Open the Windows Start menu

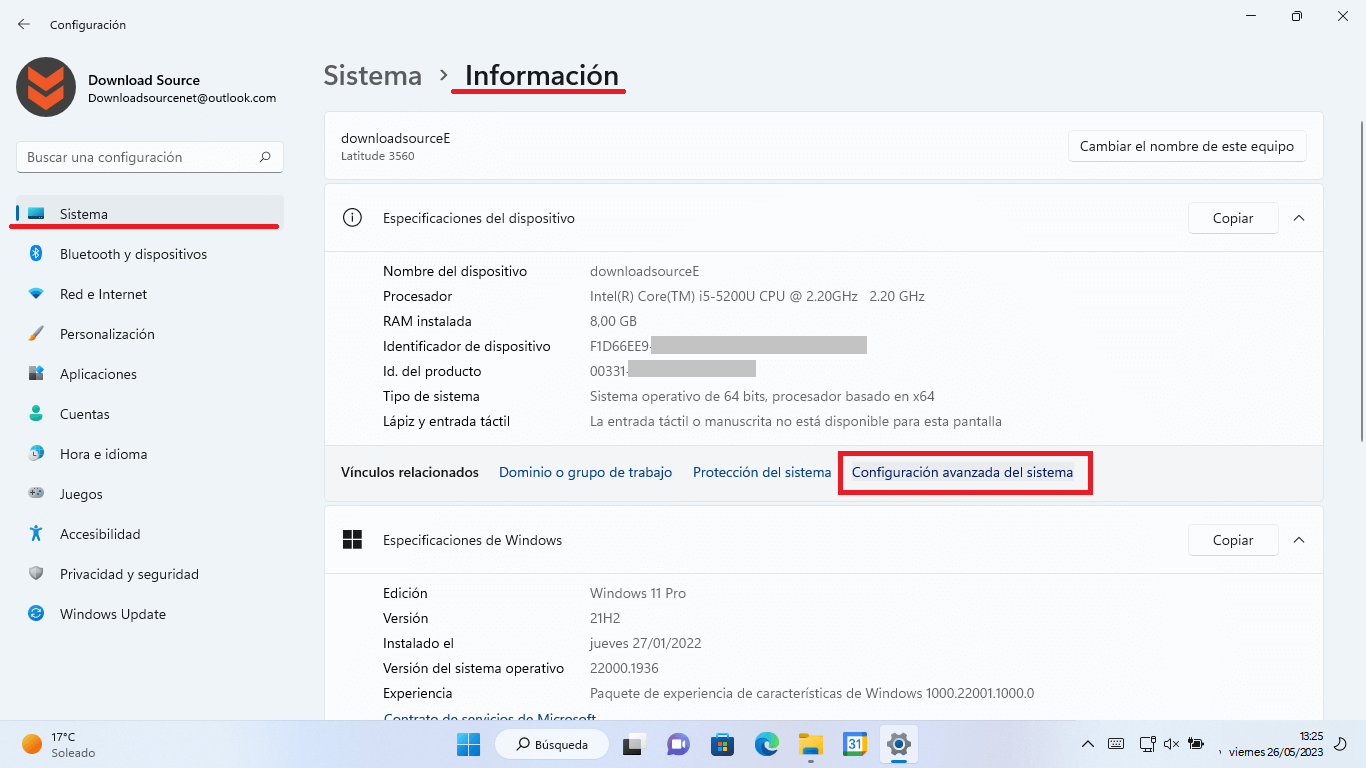point(468,744)
